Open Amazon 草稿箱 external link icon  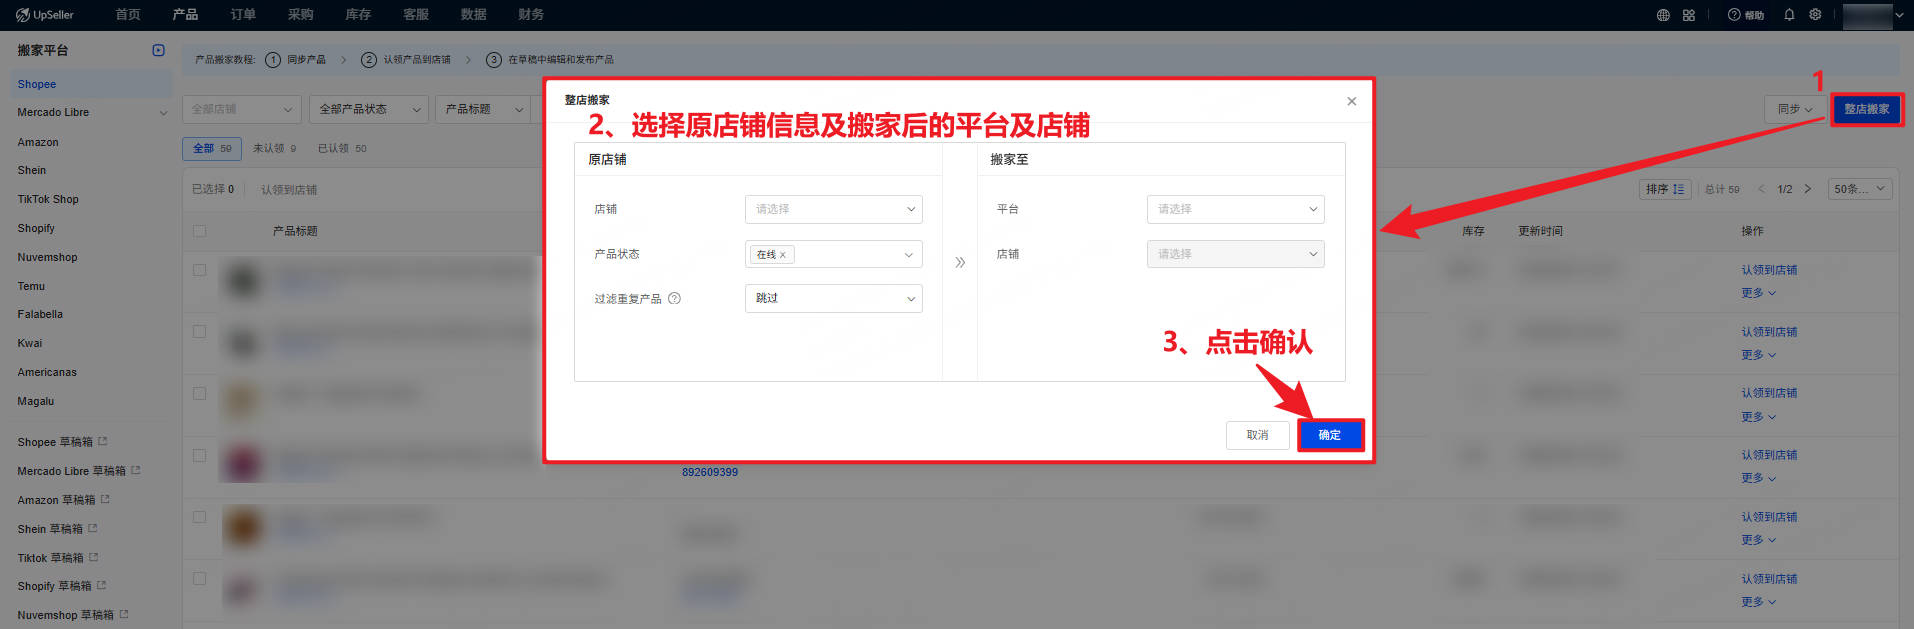(x=105, y=499)
